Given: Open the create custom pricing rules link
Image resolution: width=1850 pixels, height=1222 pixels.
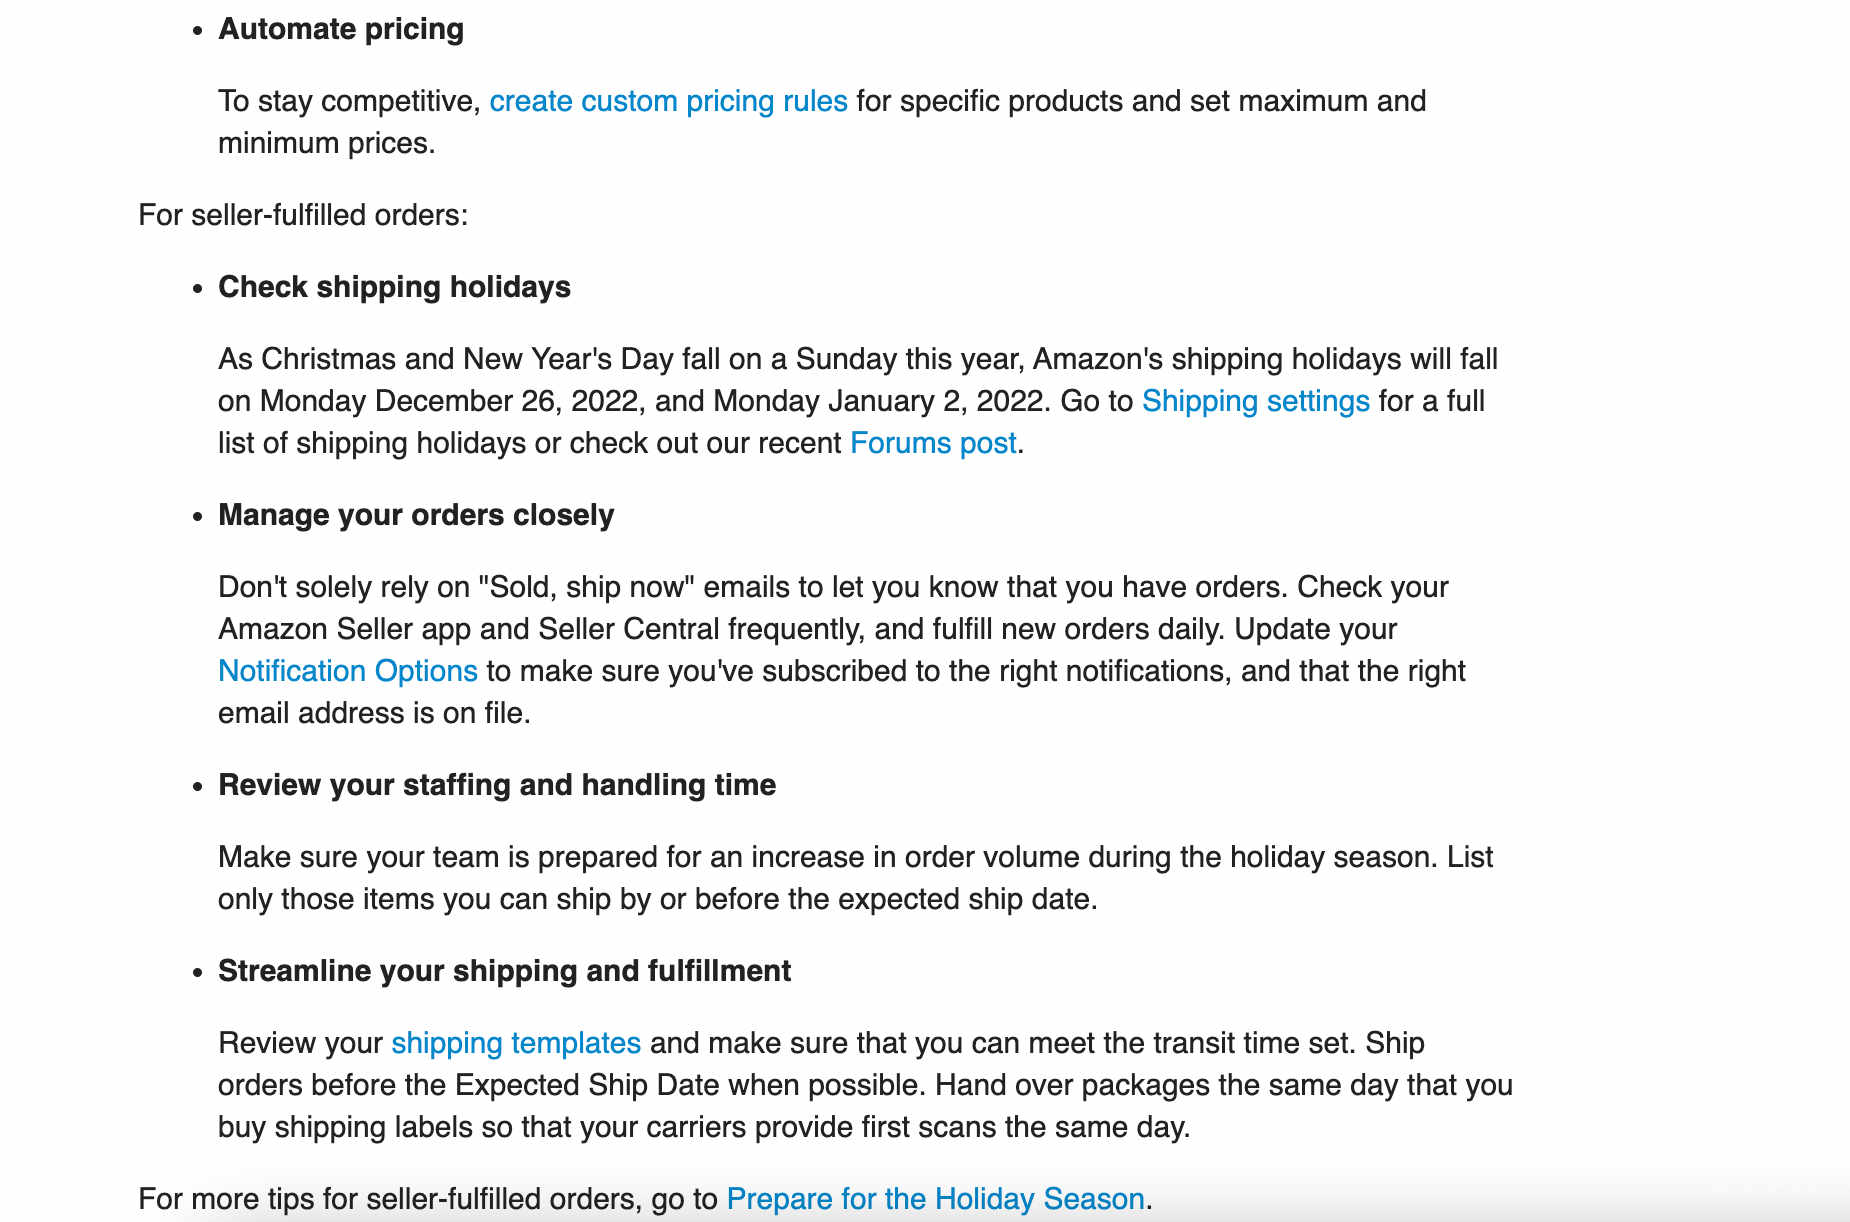Looking at the screenshot, I should [668, 101].
